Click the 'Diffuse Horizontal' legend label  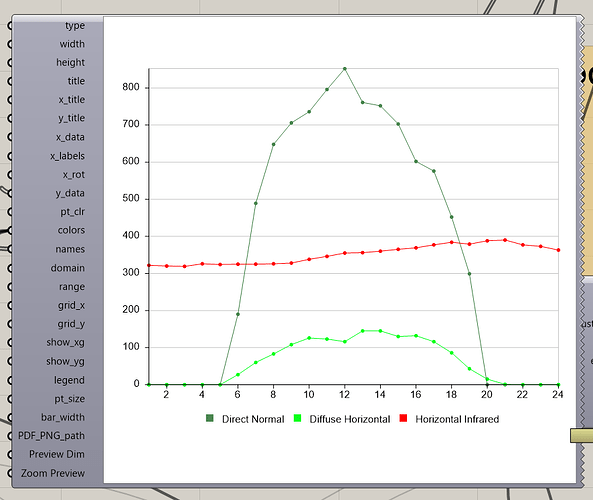[350, 419]
